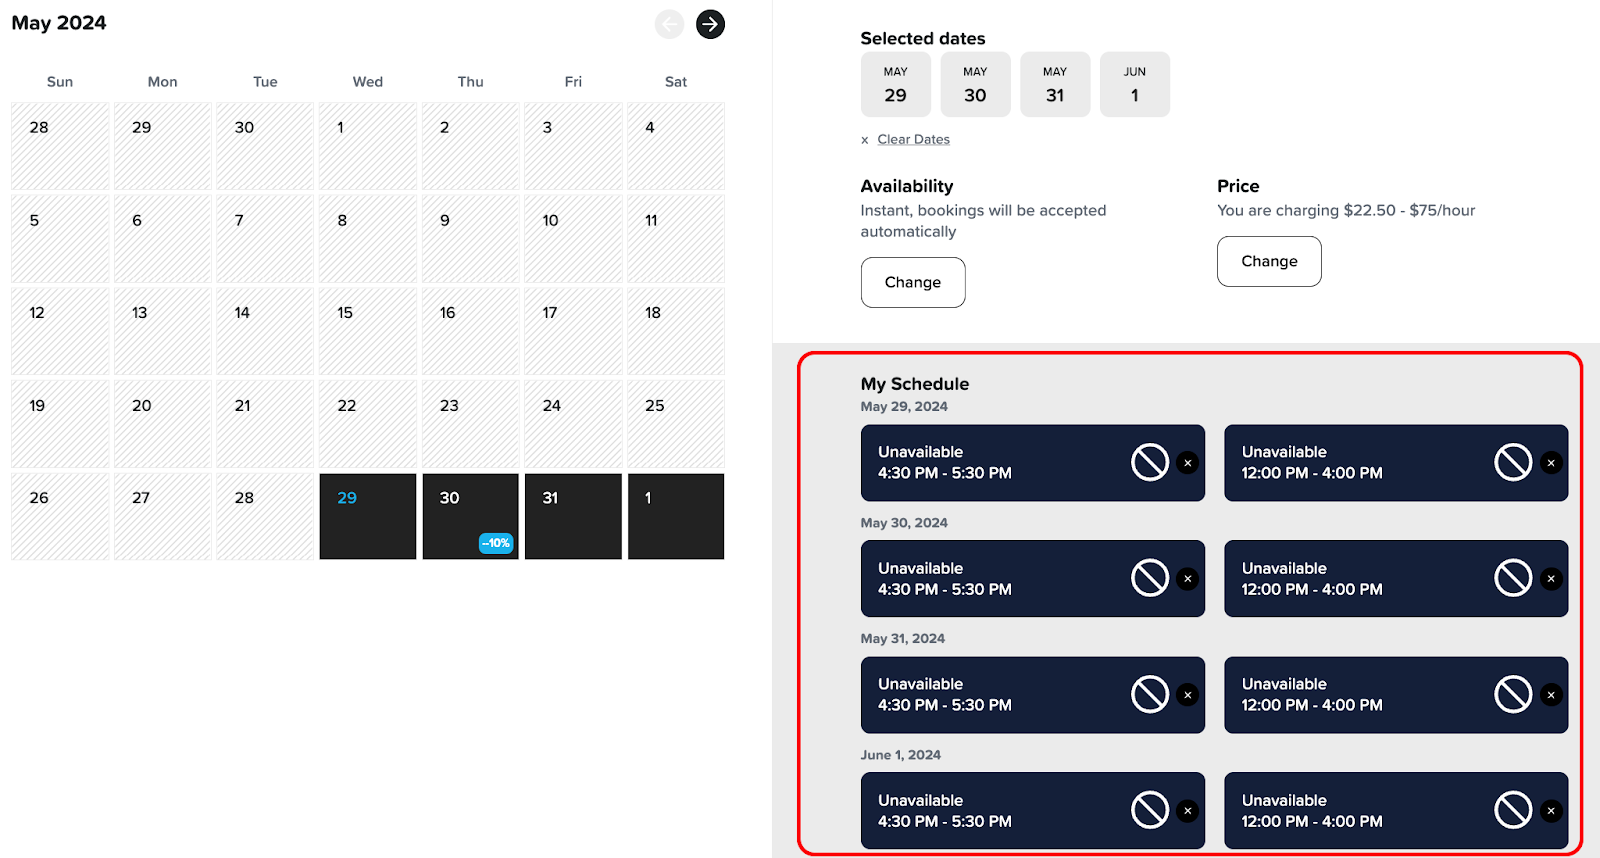Image resolution: width=1600 pixels, height=858 pixels.
Task: Deselect May 29 on the calendar
Action: (367, 516)
